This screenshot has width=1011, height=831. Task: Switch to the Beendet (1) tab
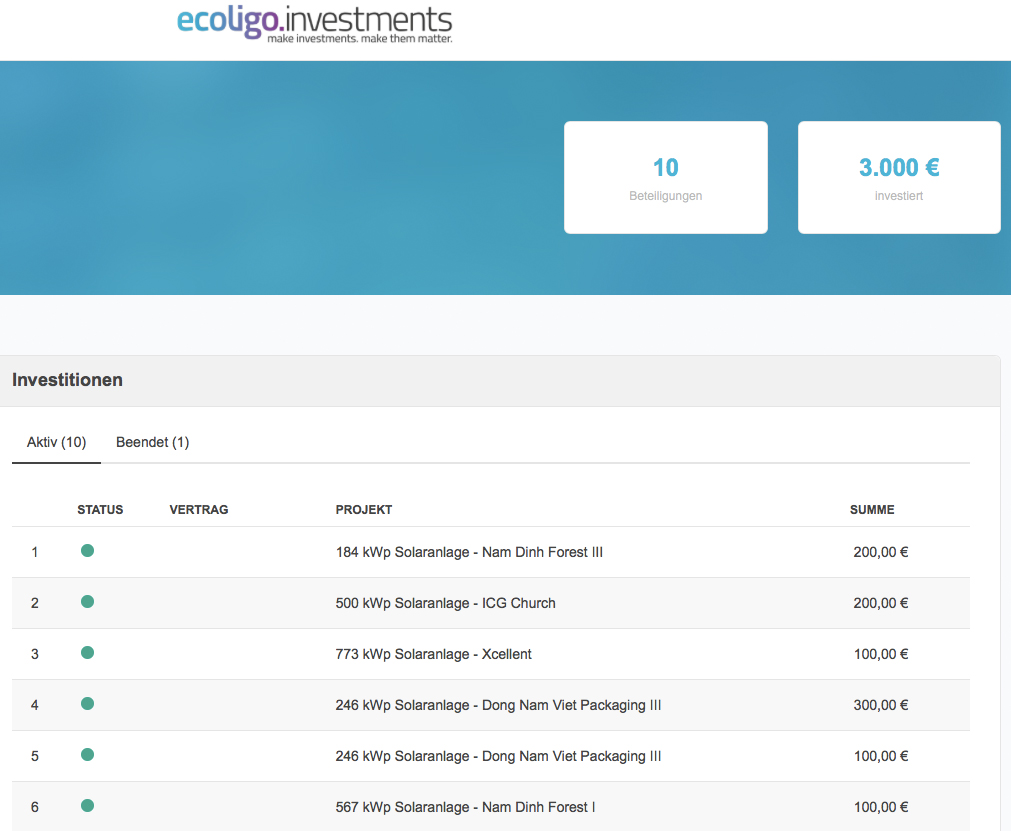pyautogui.click(x=152, y=442)
